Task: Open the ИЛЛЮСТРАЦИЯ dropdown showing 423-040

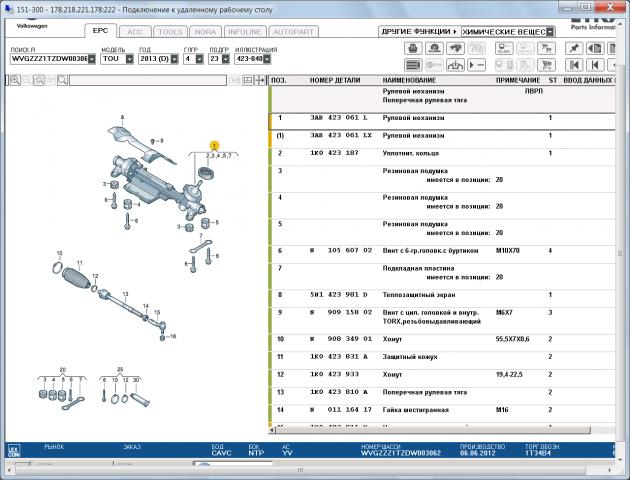Action: (x=266, y=59)
